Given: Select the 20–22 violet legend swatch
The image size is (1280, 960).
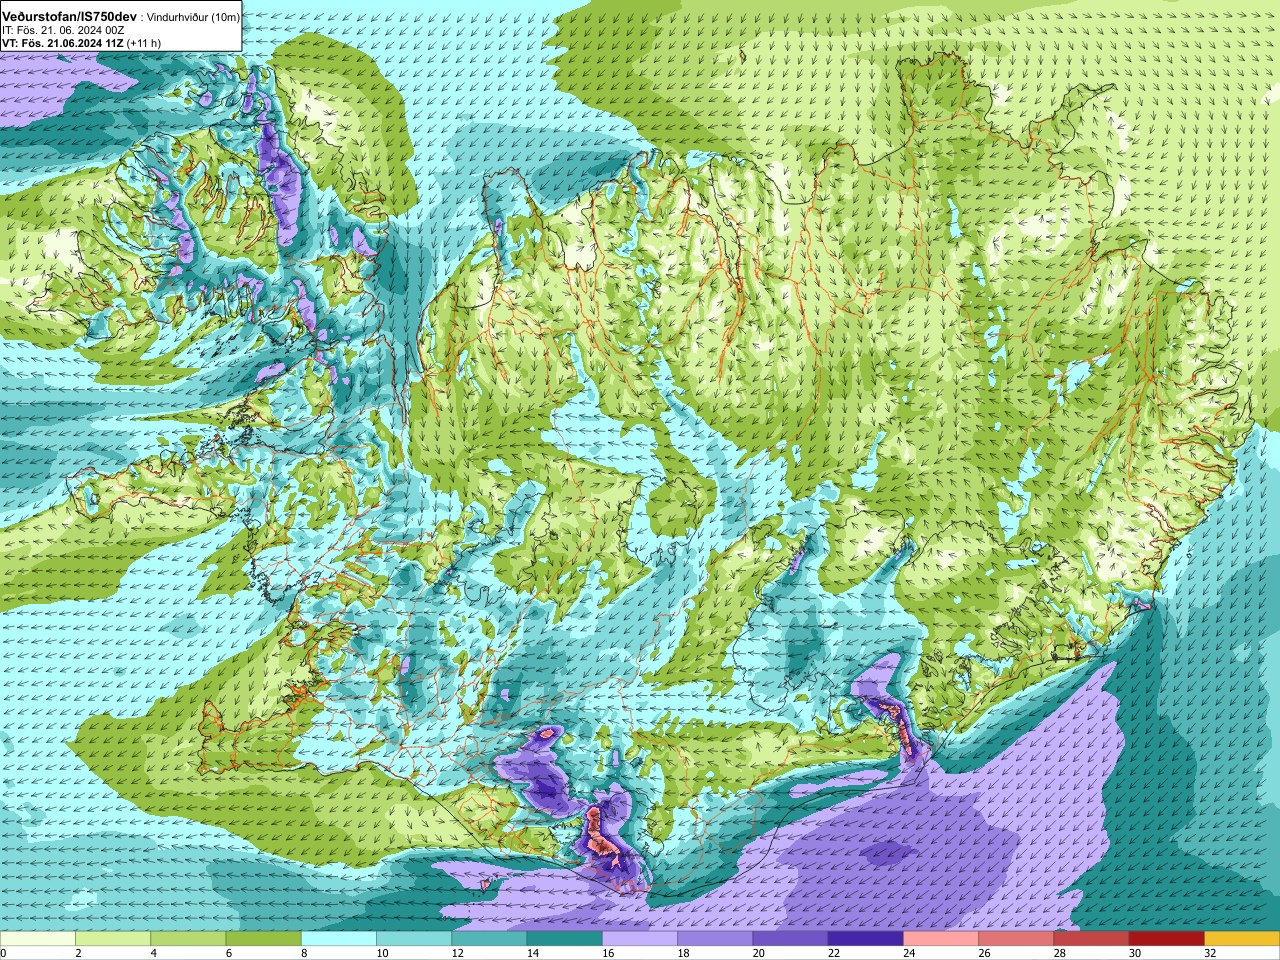Looking at the screenshot, I should click(x=790, y=939).
